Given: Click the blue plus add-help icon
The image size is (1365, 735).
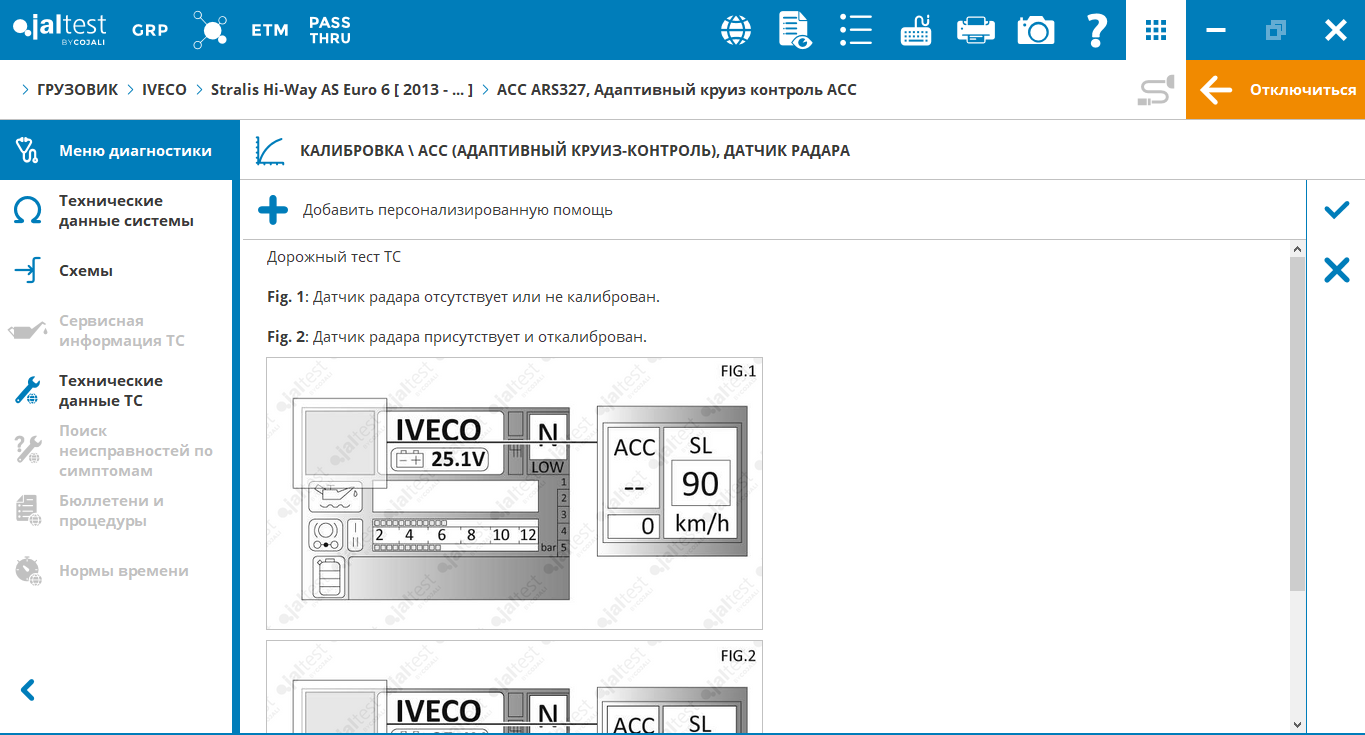Looking at the screenshot, I should click(x=273, y=210).
